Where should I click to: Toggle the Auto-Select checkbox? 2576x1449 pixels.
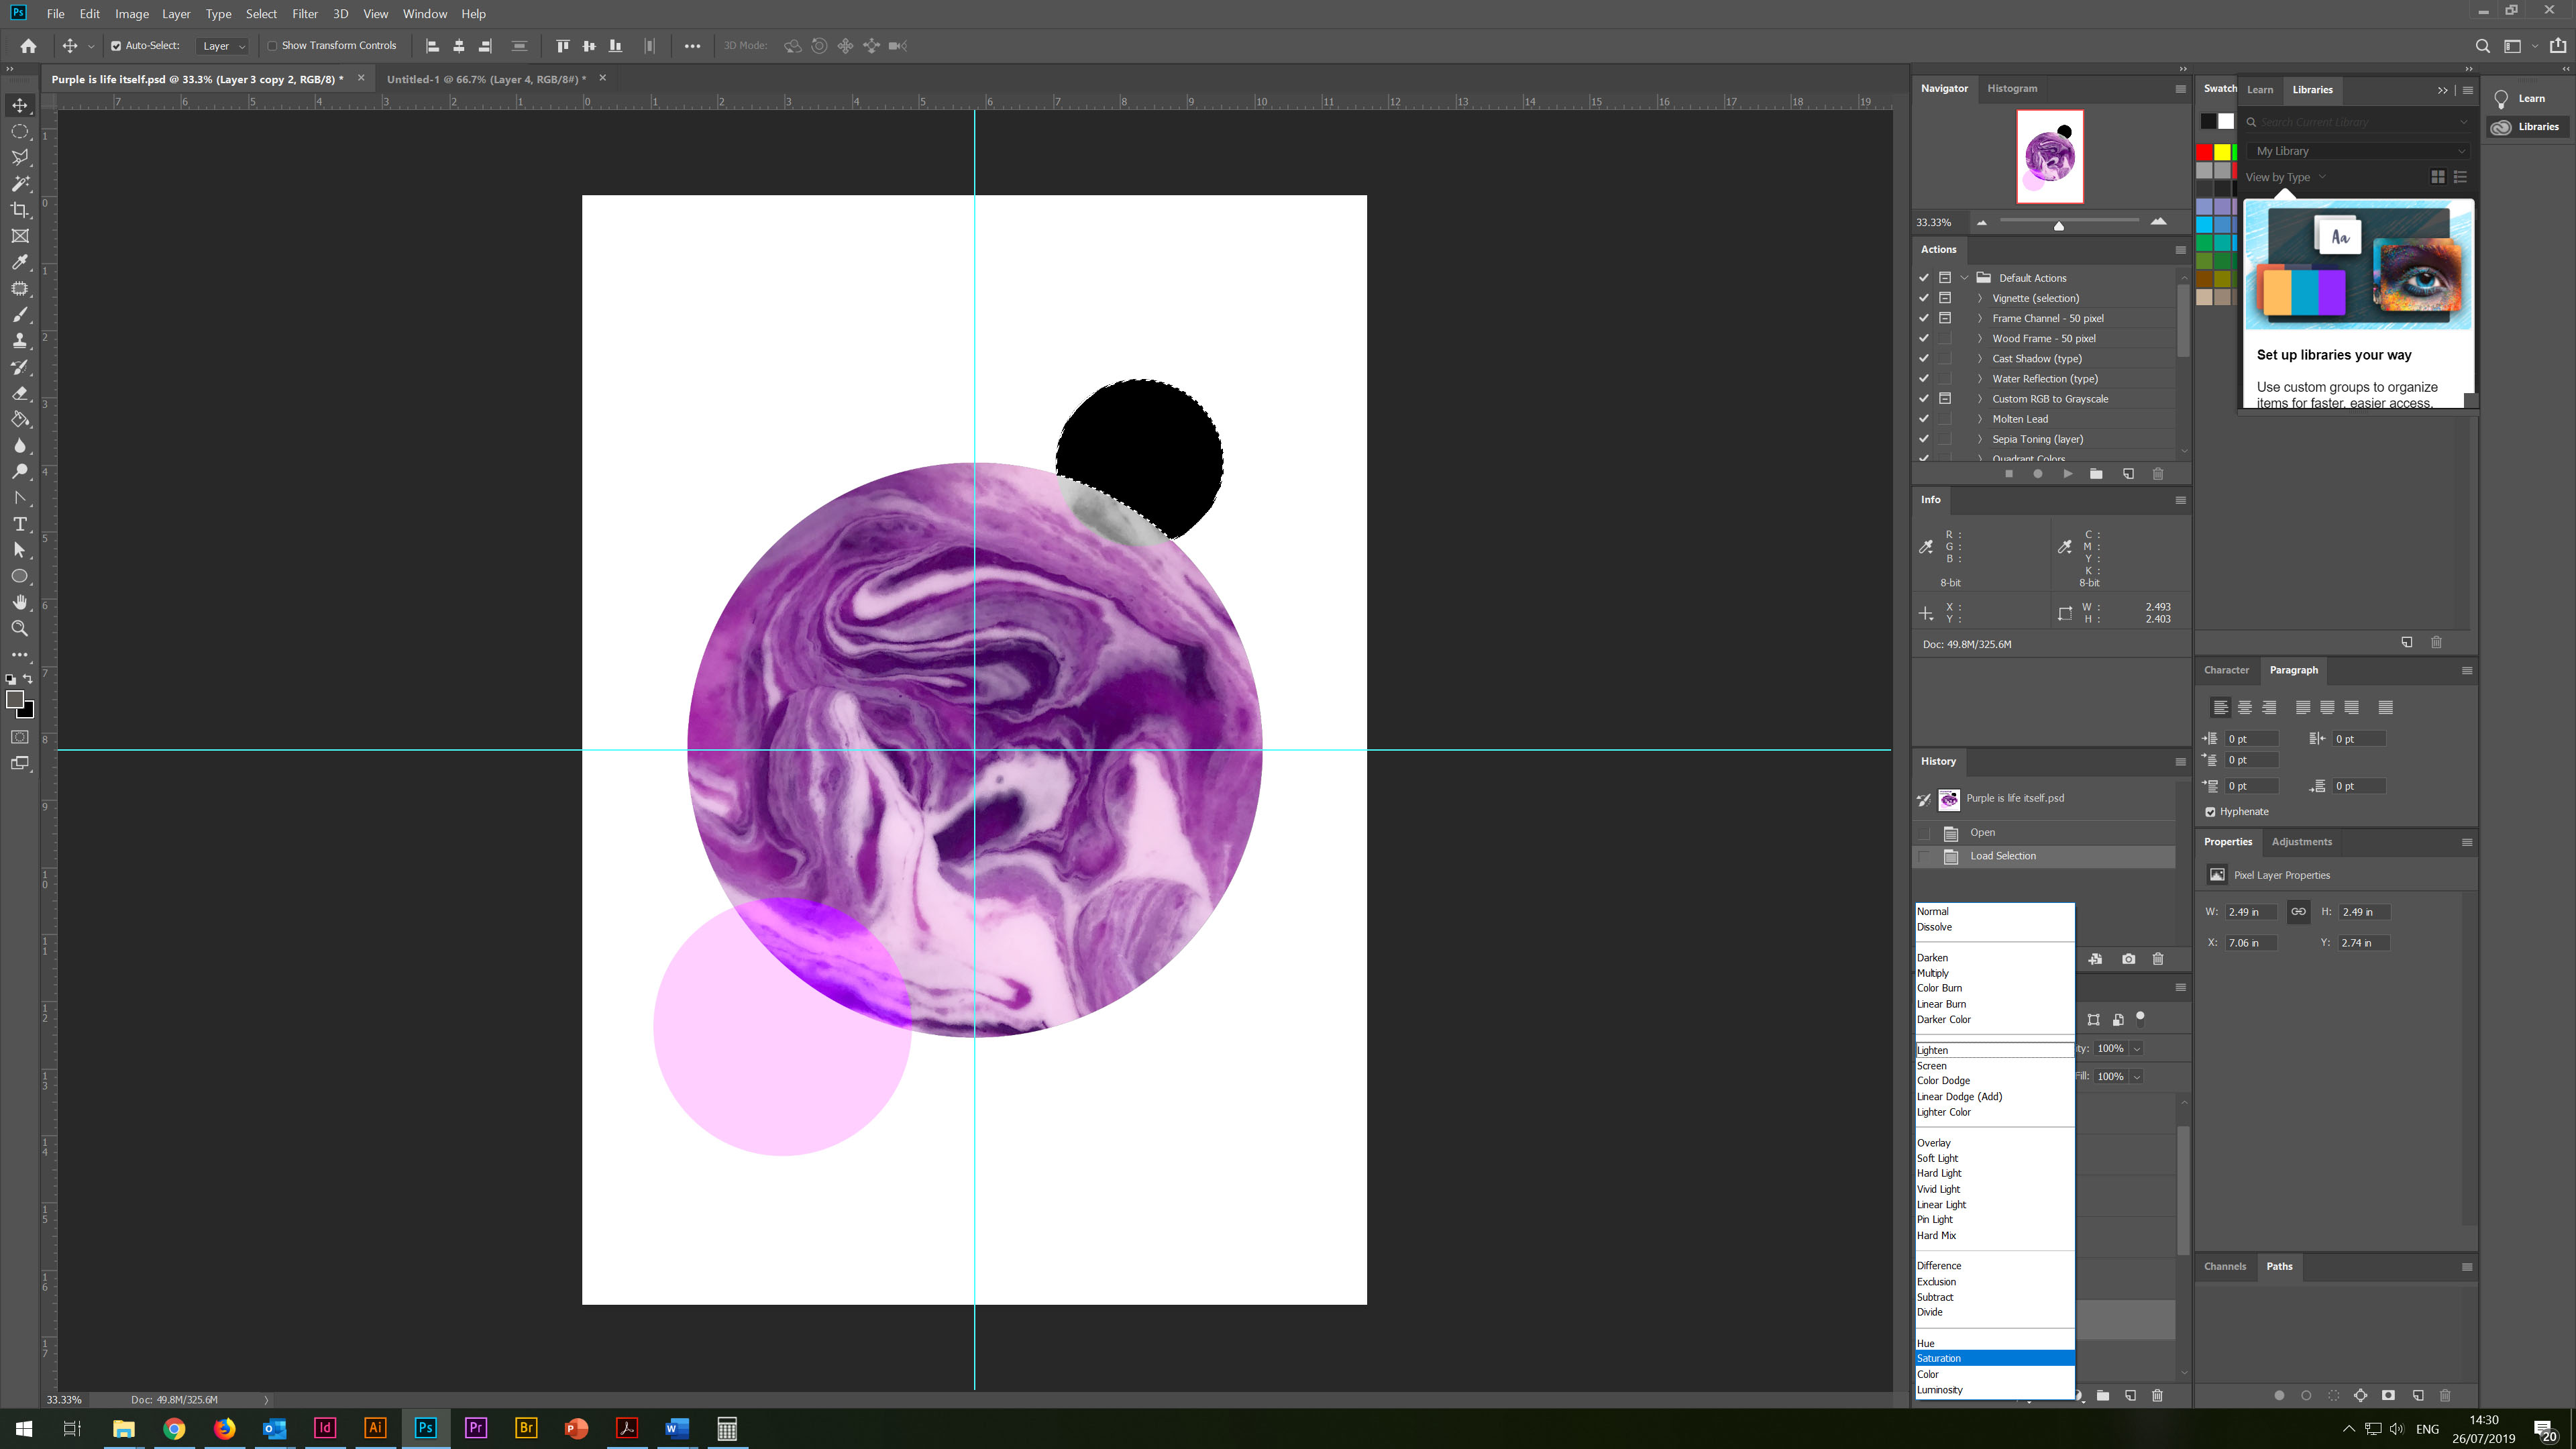coord(116,46)
